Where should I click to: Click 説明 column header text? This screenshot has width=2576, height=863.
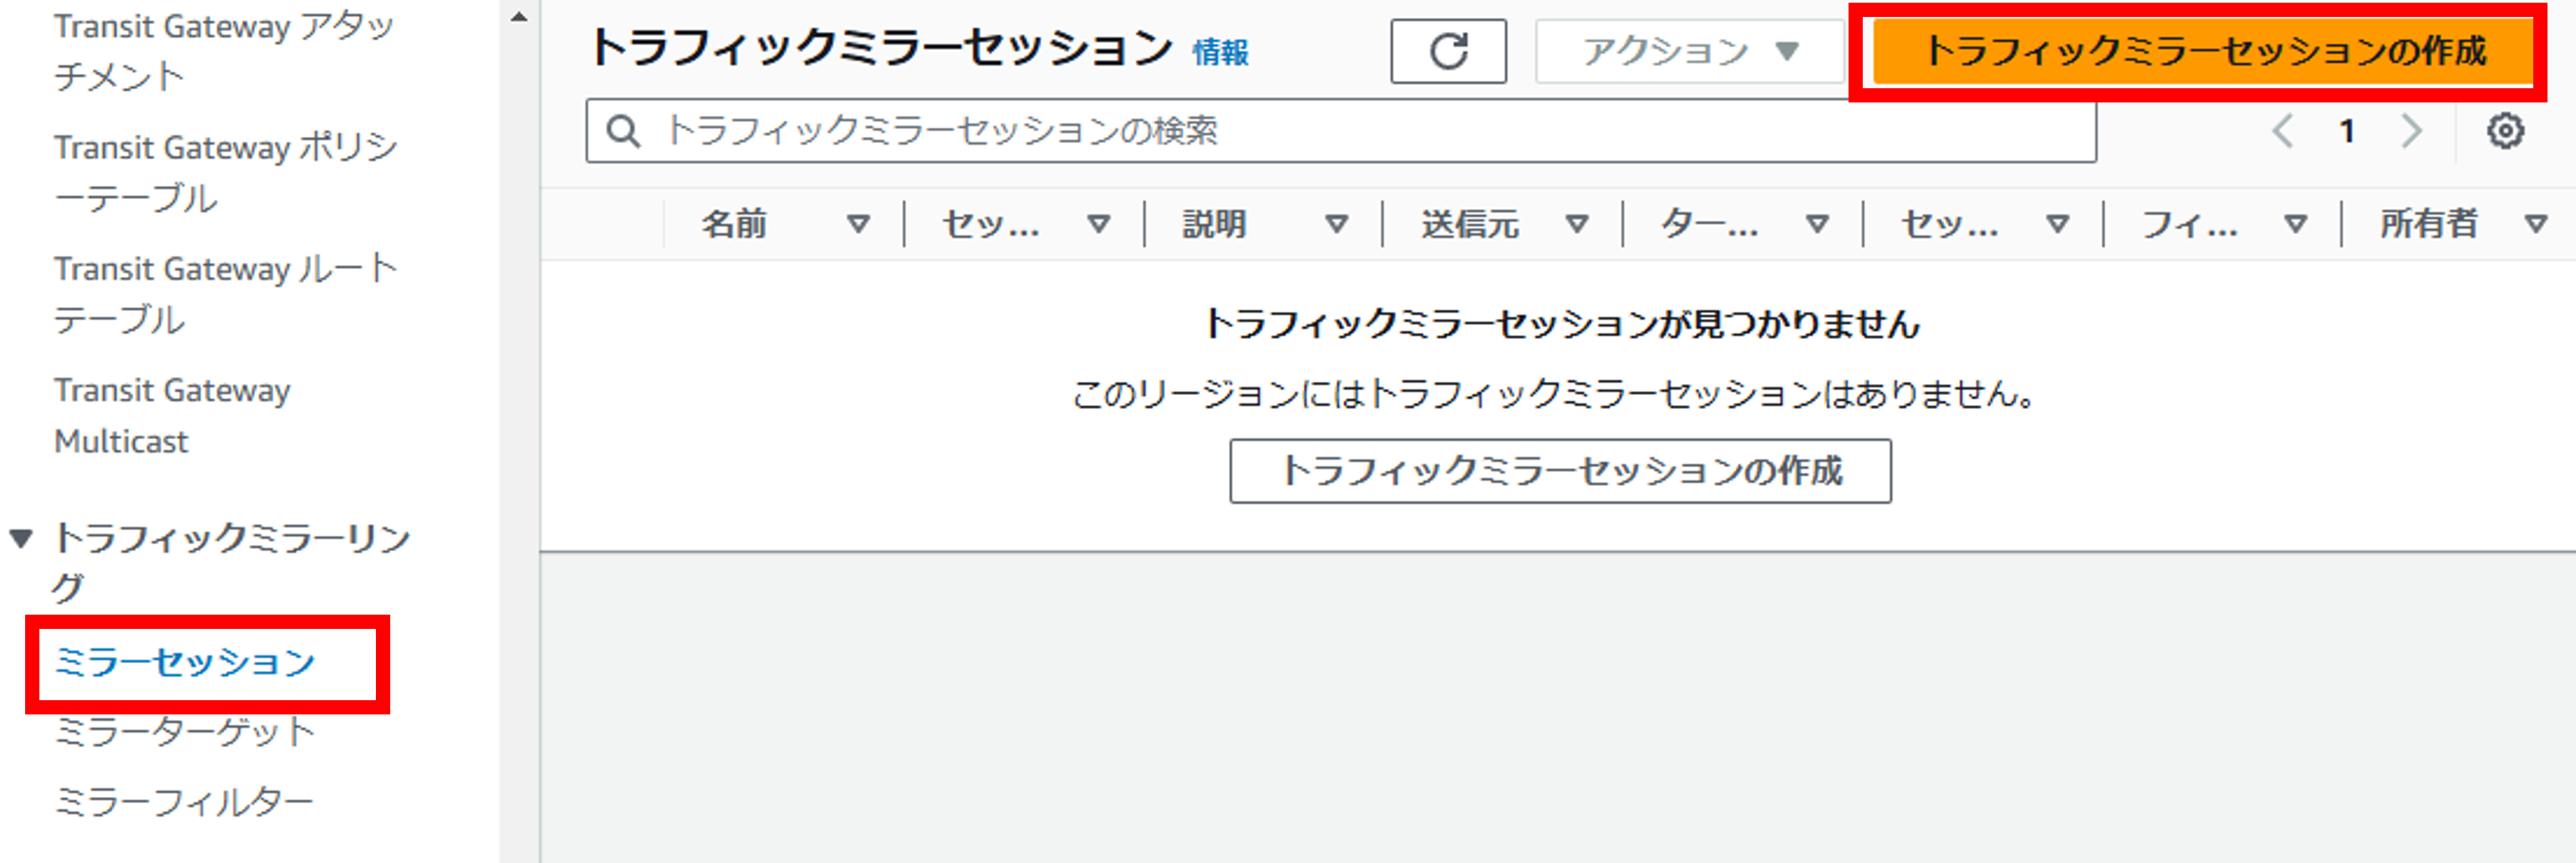coord(1214,224)
